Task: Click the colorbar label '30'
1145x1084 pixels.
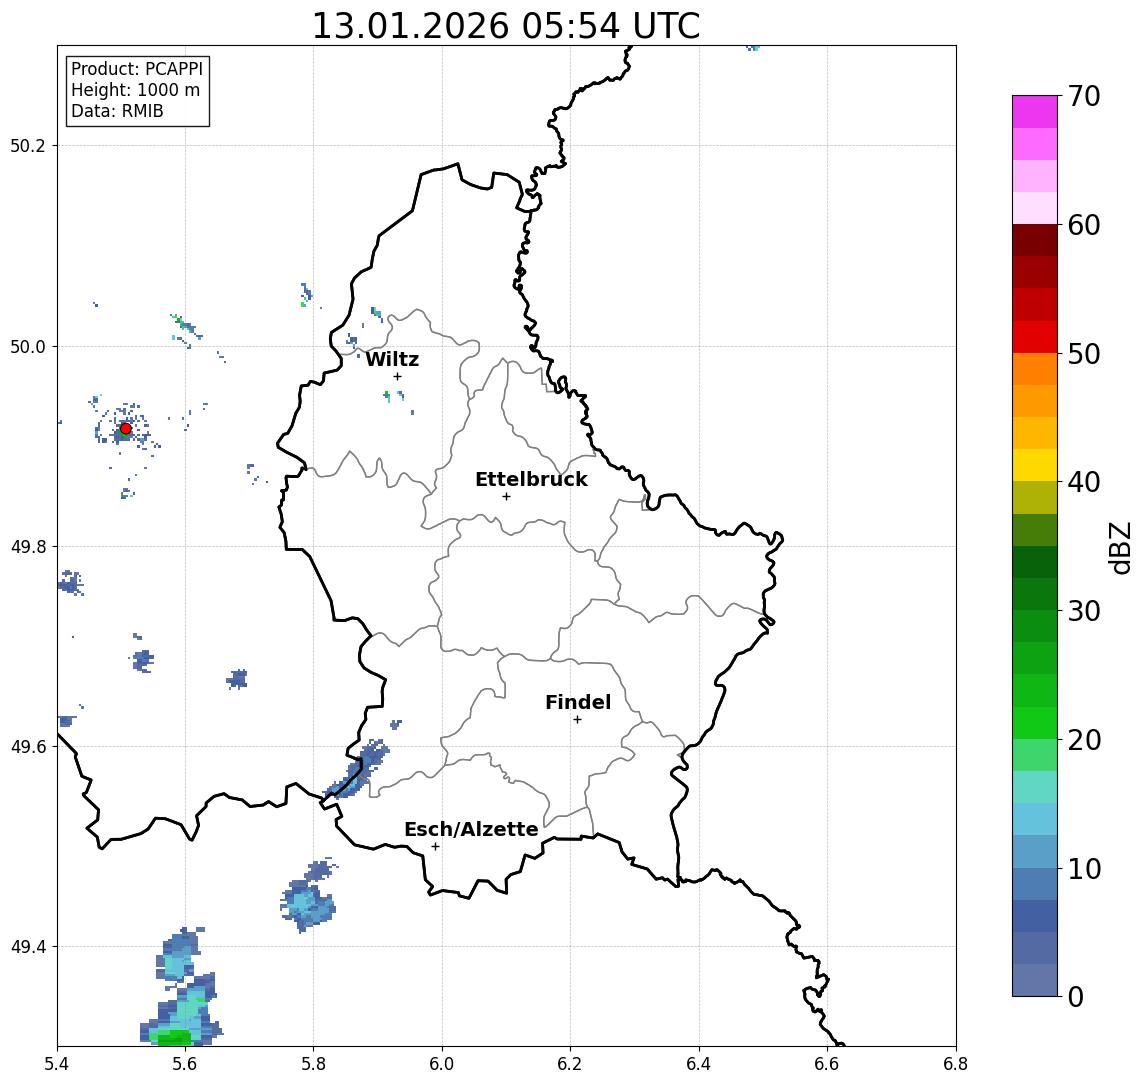Action: tap(1084, 611)
